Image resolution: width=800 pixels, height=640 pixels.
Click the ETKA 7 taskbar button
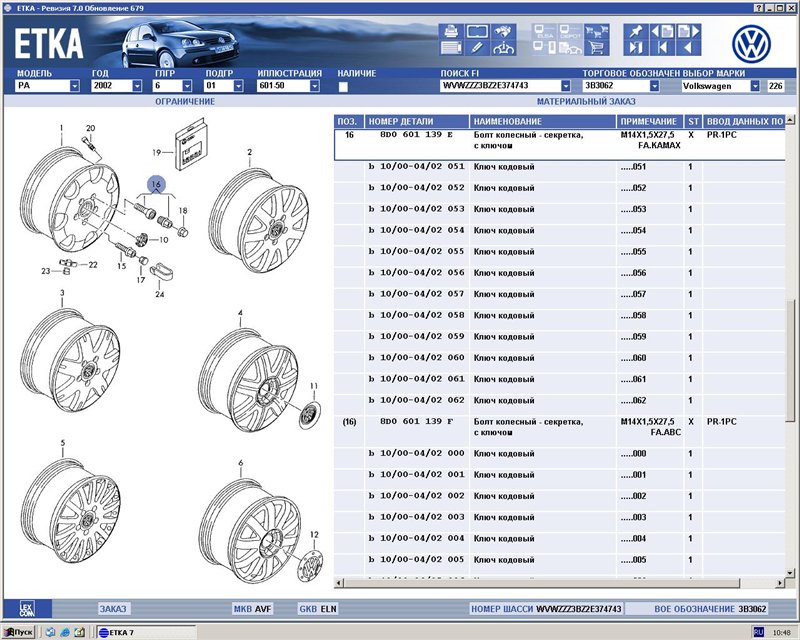[x=146, y=632]
